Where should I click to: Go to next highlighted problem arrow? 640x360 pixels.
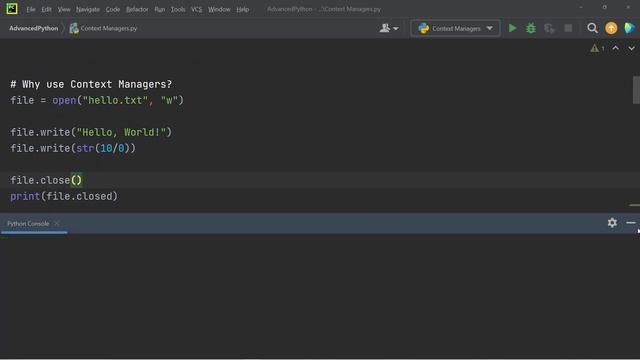coord(631,49)
